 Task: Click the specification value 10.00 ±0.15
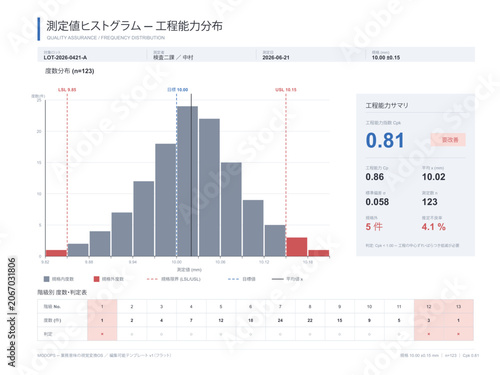(386, 58)
